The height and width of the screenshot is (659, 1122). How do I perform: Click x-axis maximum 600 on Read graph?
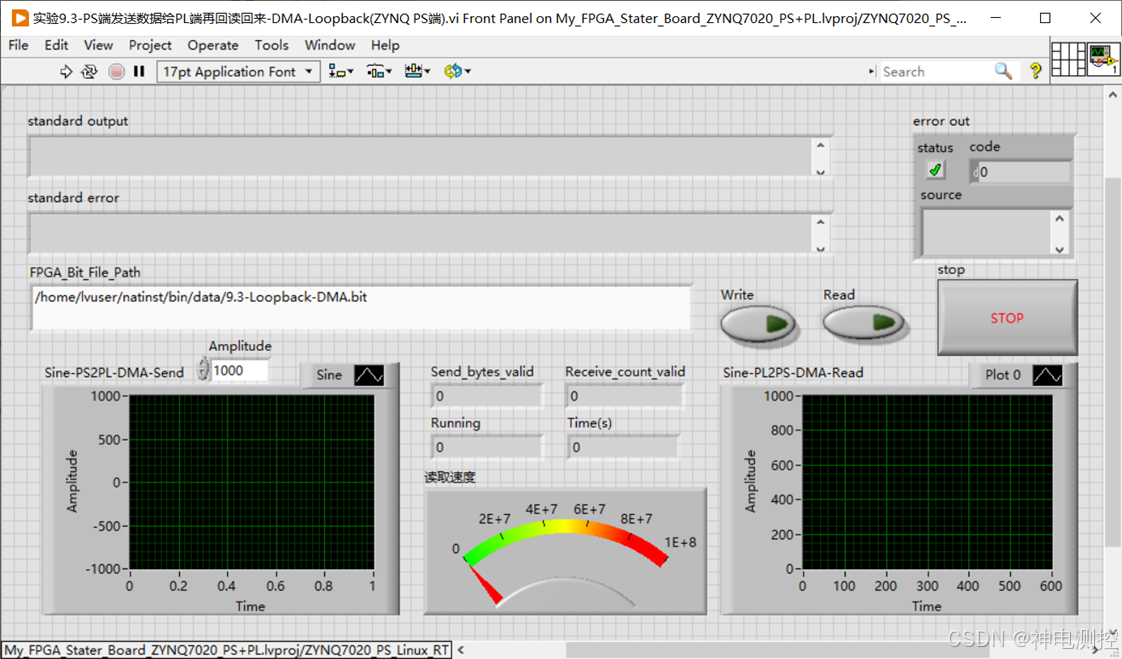point(1050,586)
